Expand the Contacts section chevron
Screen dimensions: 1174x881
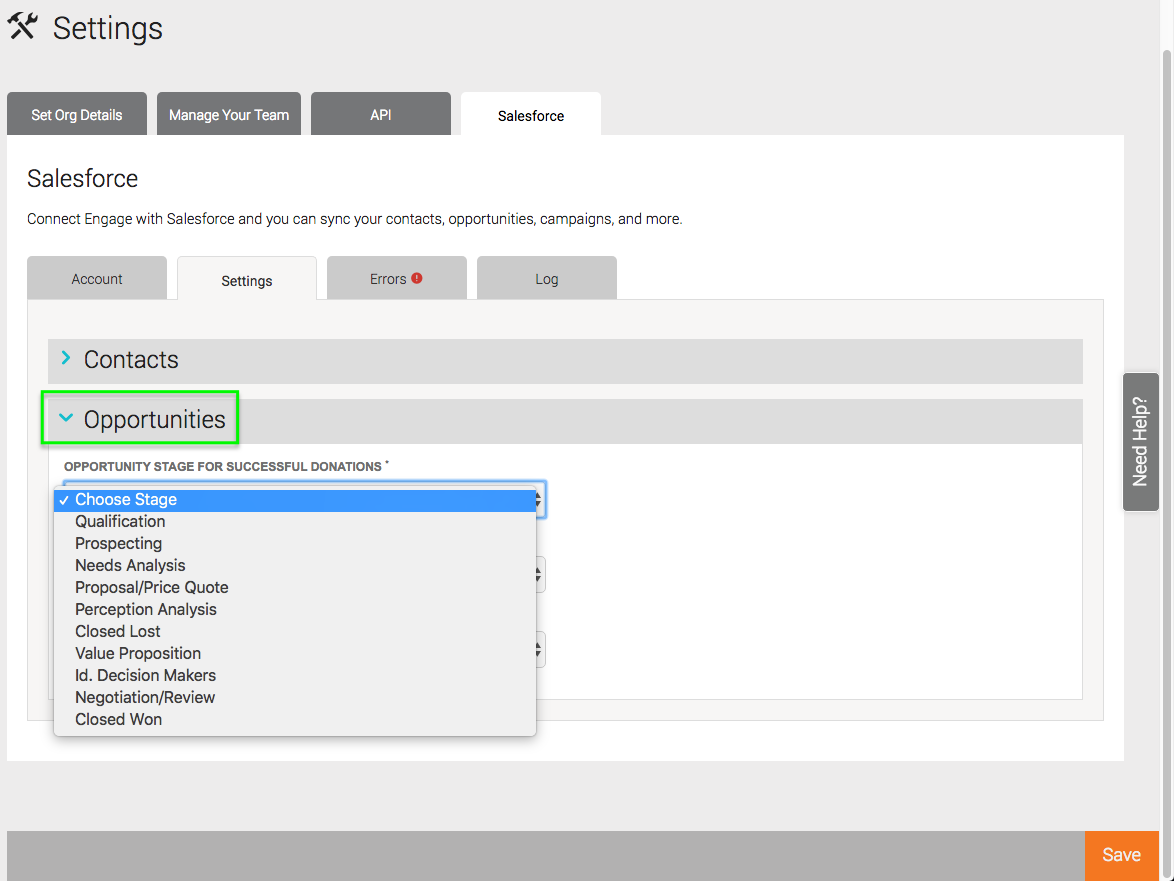66,359
